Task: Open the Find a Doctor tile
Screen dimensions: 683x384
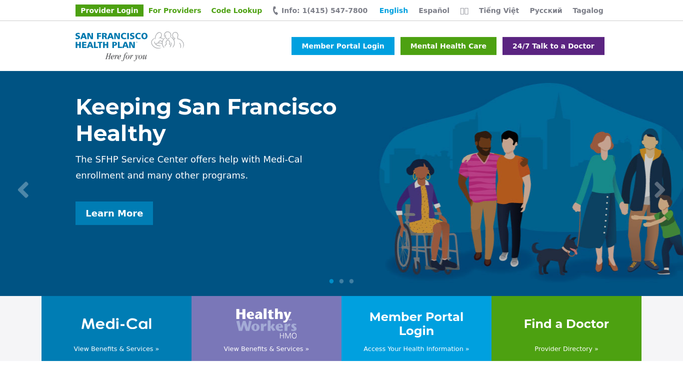Action: coord(566,328)
